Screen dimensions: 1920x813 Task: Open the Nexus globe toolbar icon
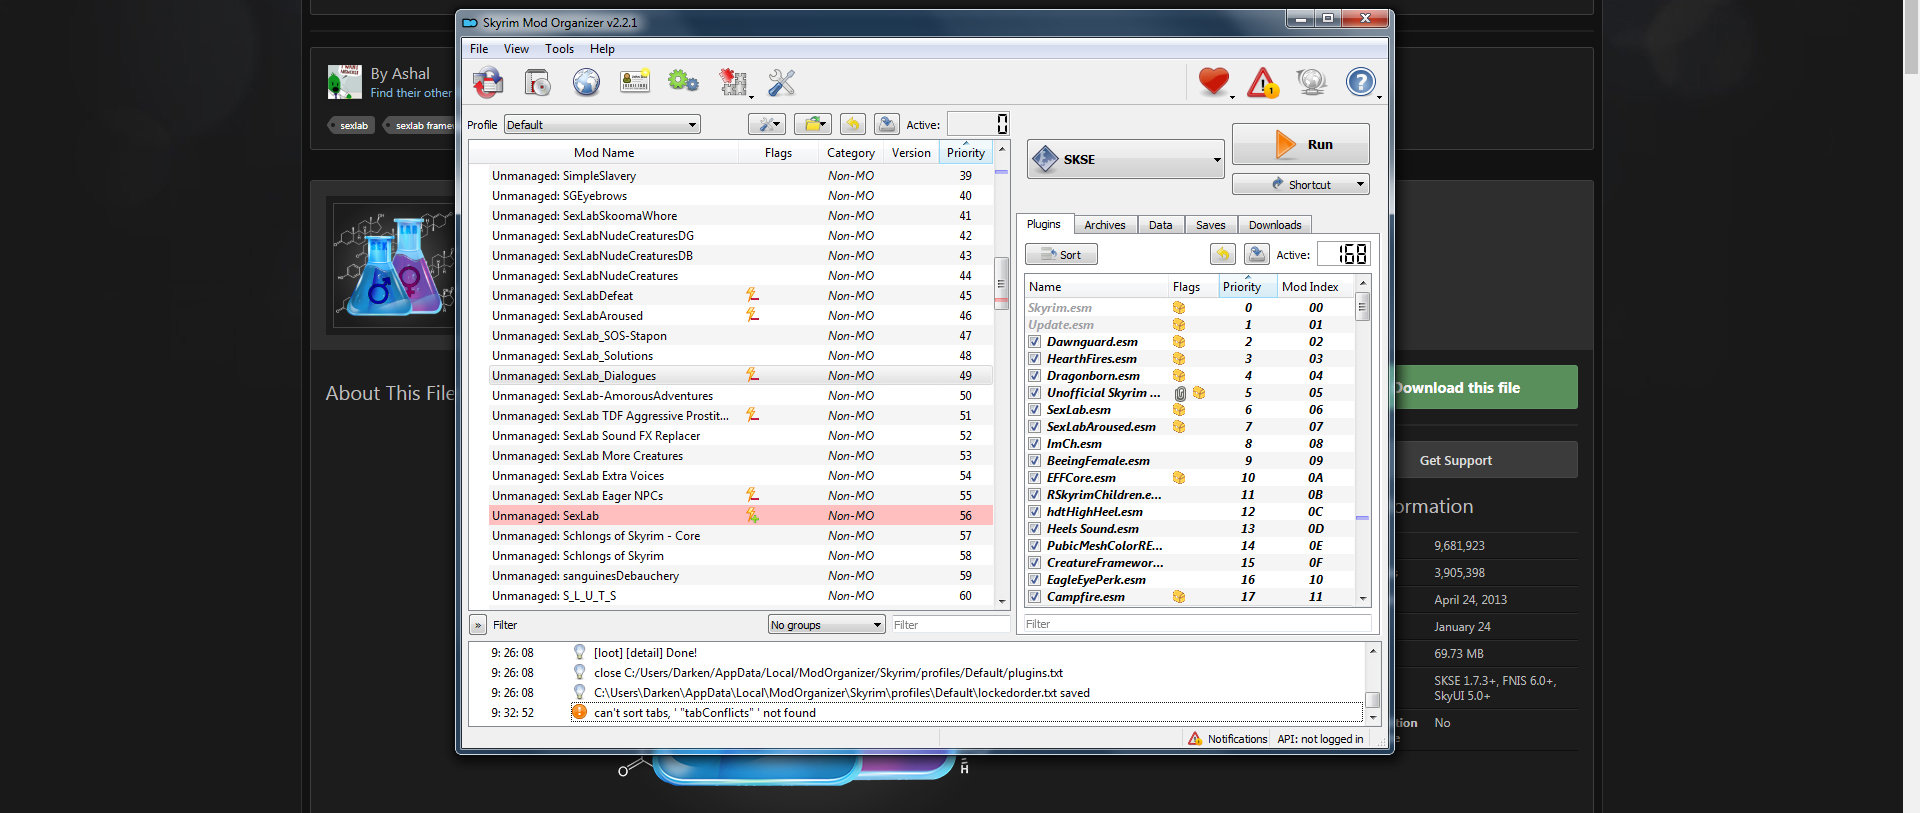click(x=586, y=82)
